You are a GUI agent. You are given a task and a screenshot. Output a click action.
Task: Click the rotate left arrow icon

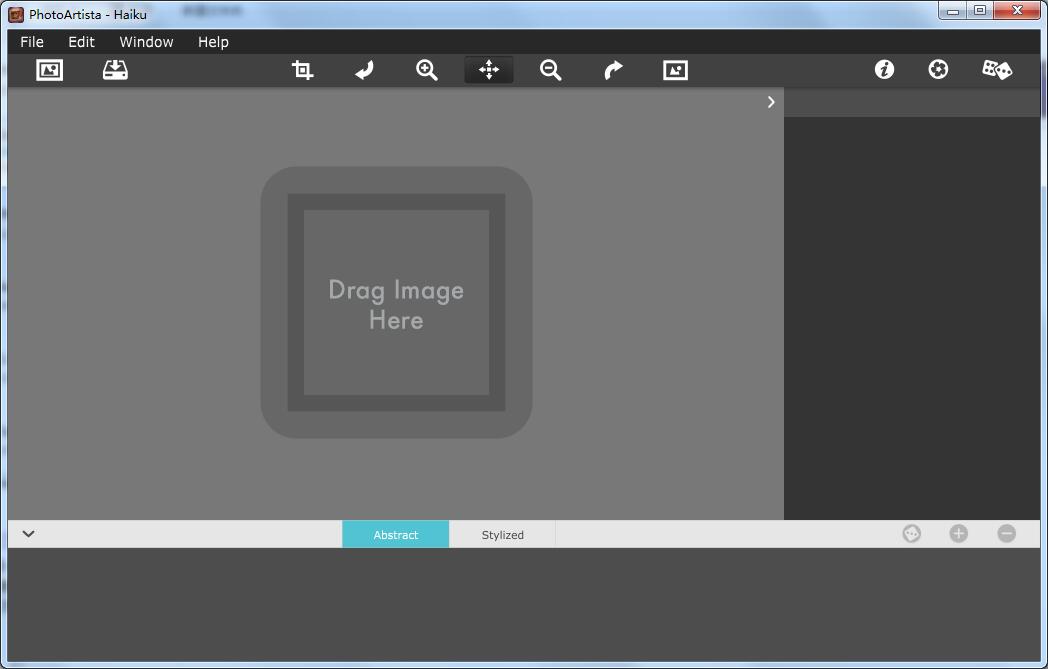coord(365,70)
